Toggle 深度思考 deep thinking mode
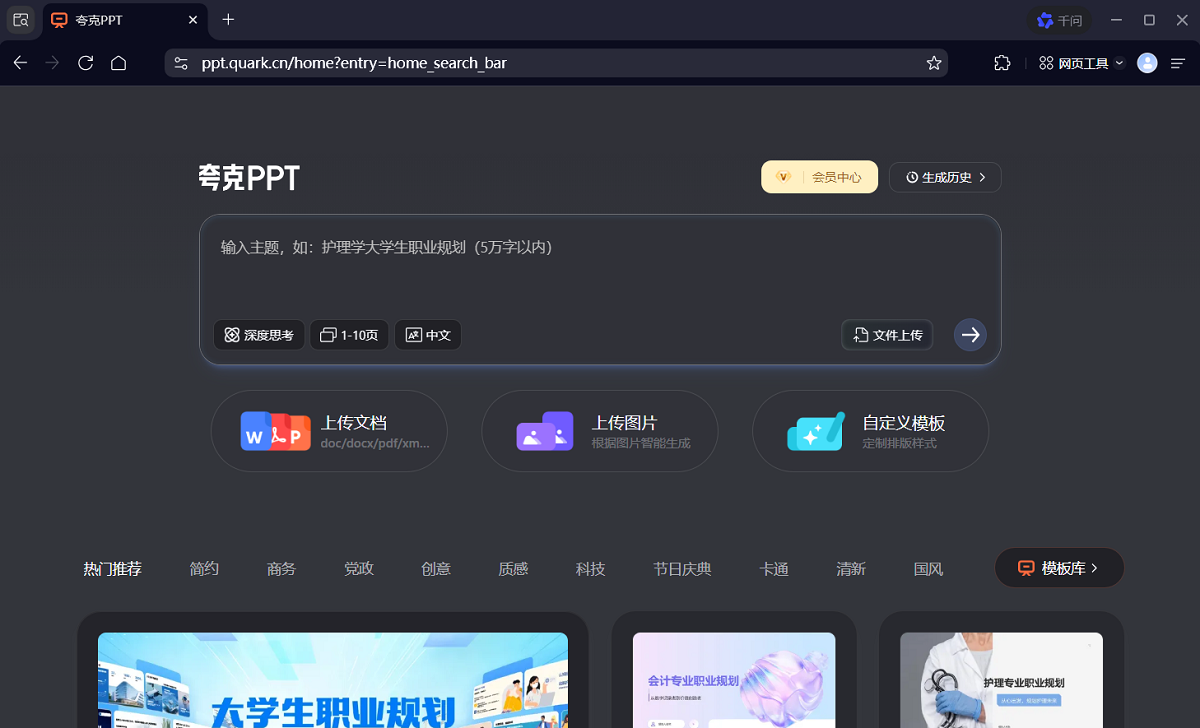This screenshot has width=1200, height=728. (x=259, y=335)
